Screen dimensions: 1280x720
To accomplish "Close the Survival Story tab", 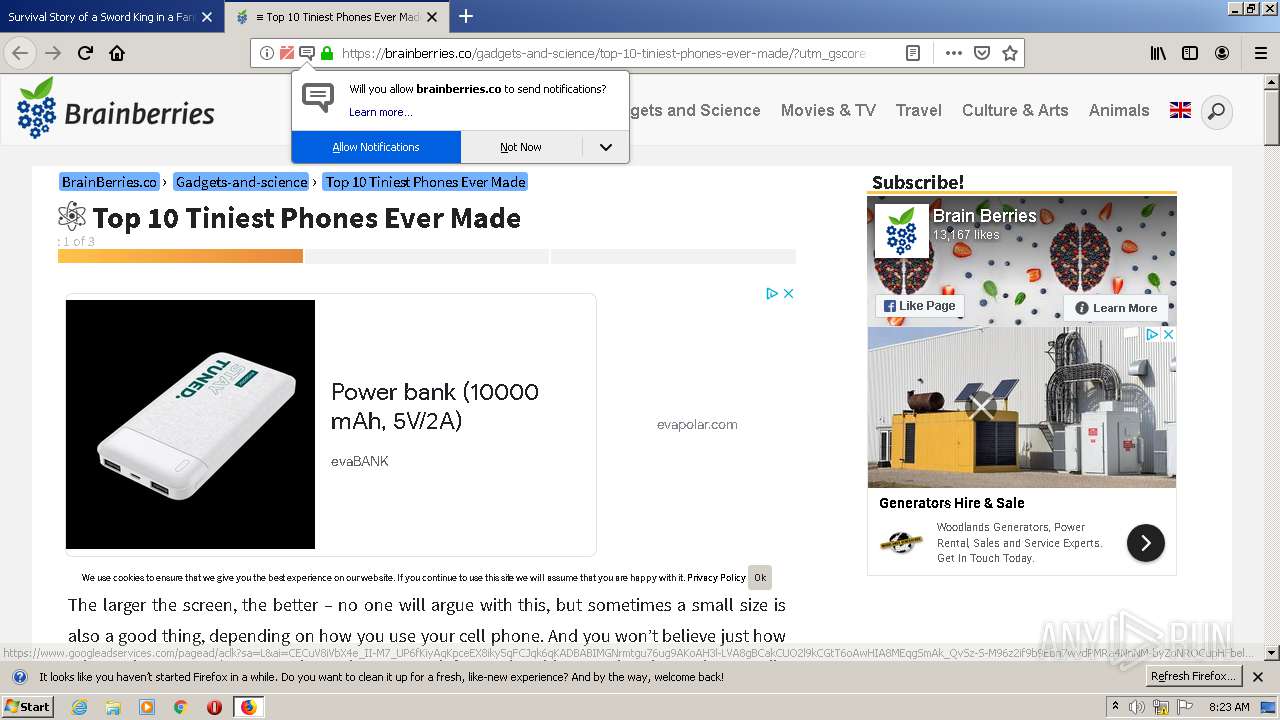I will 207,17.
